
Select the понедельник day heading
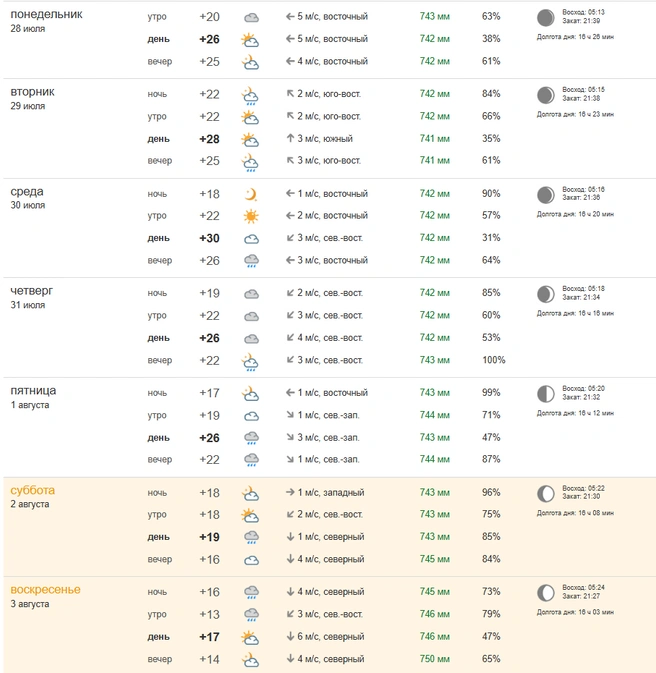point(46,14)
